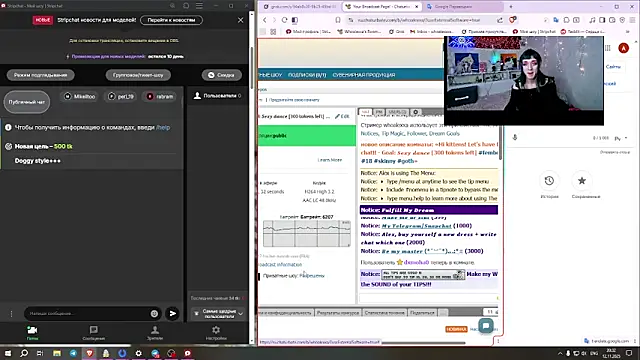Click the username domoha0 in chat

point(416,262)
